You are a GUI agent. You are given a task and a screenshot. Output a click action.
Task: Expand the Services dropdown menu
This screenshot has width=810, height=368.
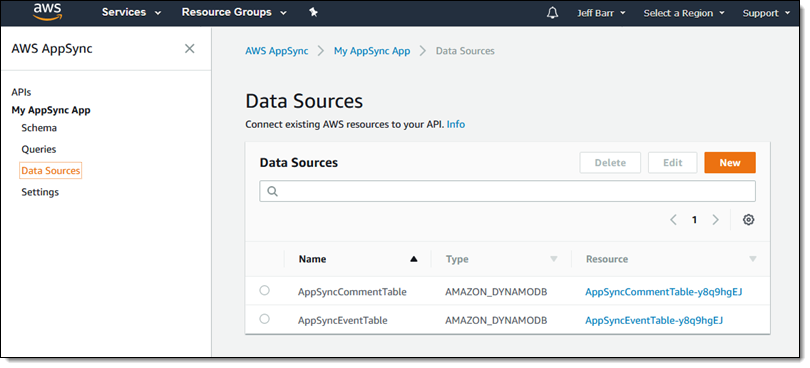pos(131,12)
